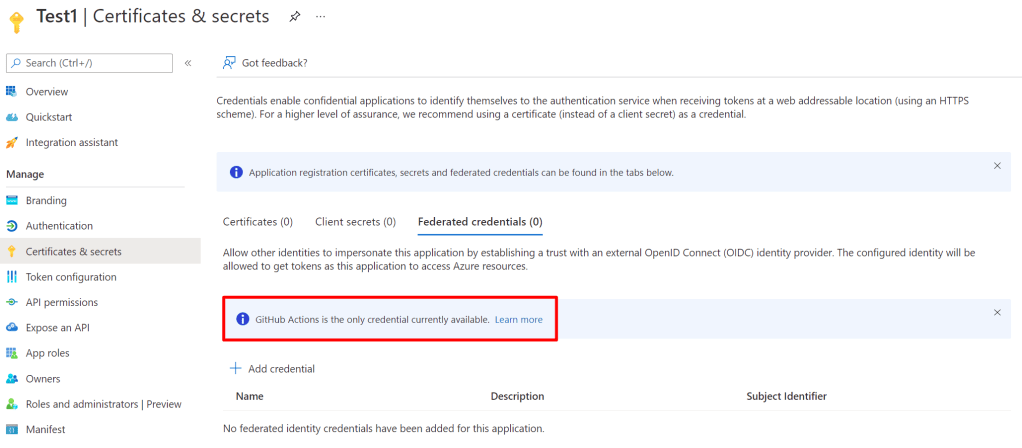Viewport: 1022px width, 448px height.
Task: Open Overview in the sidebar
Action: [x=46, y=91]
